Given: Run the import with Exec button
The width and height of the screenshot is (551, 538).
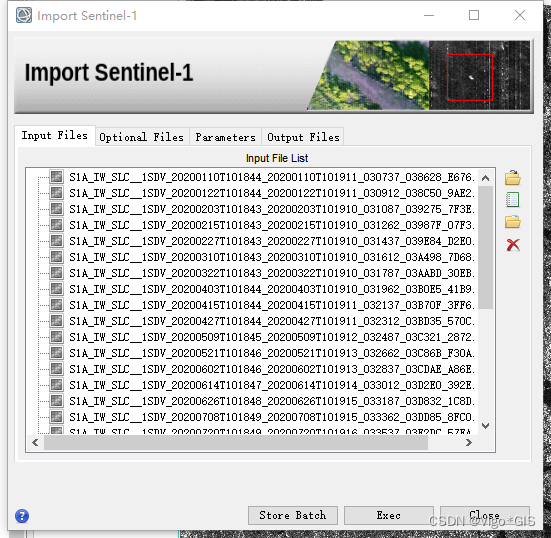Looking at the screenshot, I should pos(389,516).
